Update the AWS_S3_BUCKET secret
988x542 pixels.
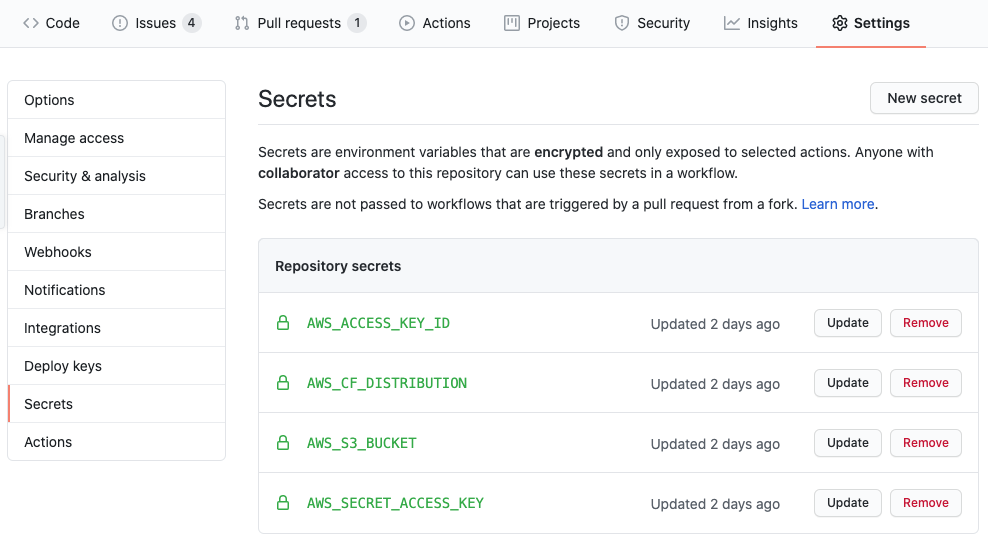coord(848,443)
